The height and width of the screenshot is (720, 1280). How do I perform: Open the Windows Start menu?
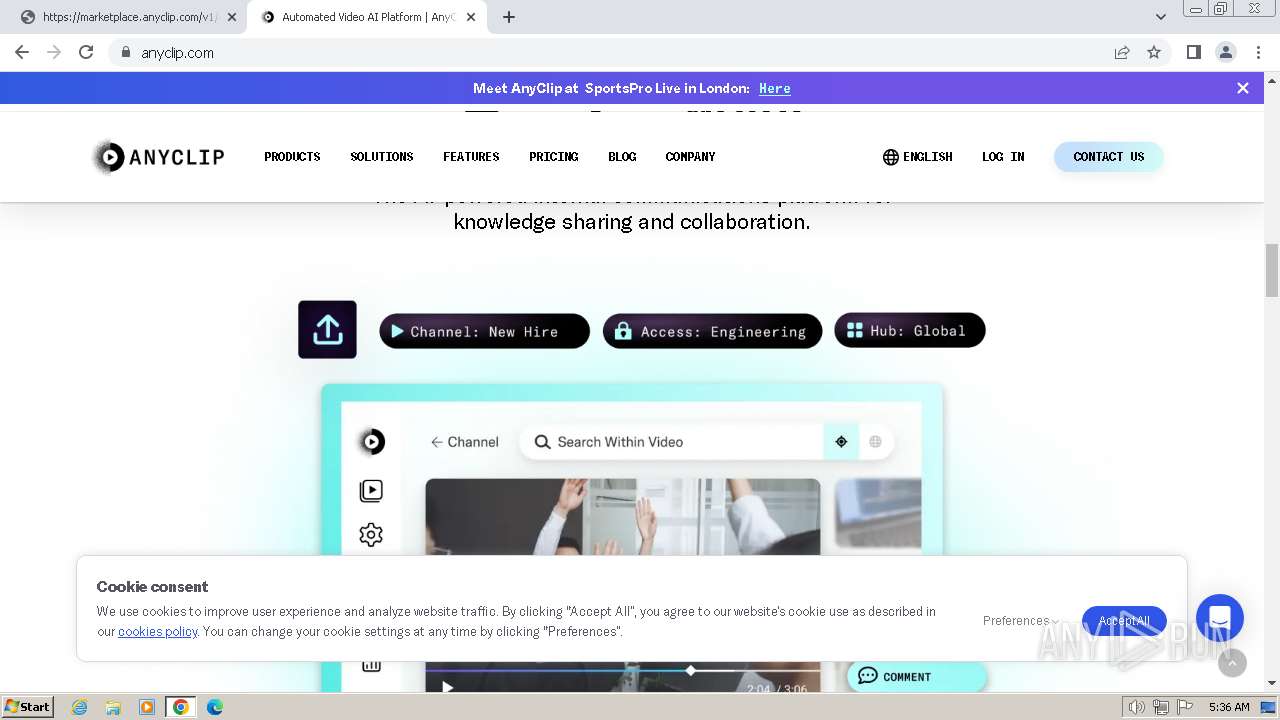27,707
